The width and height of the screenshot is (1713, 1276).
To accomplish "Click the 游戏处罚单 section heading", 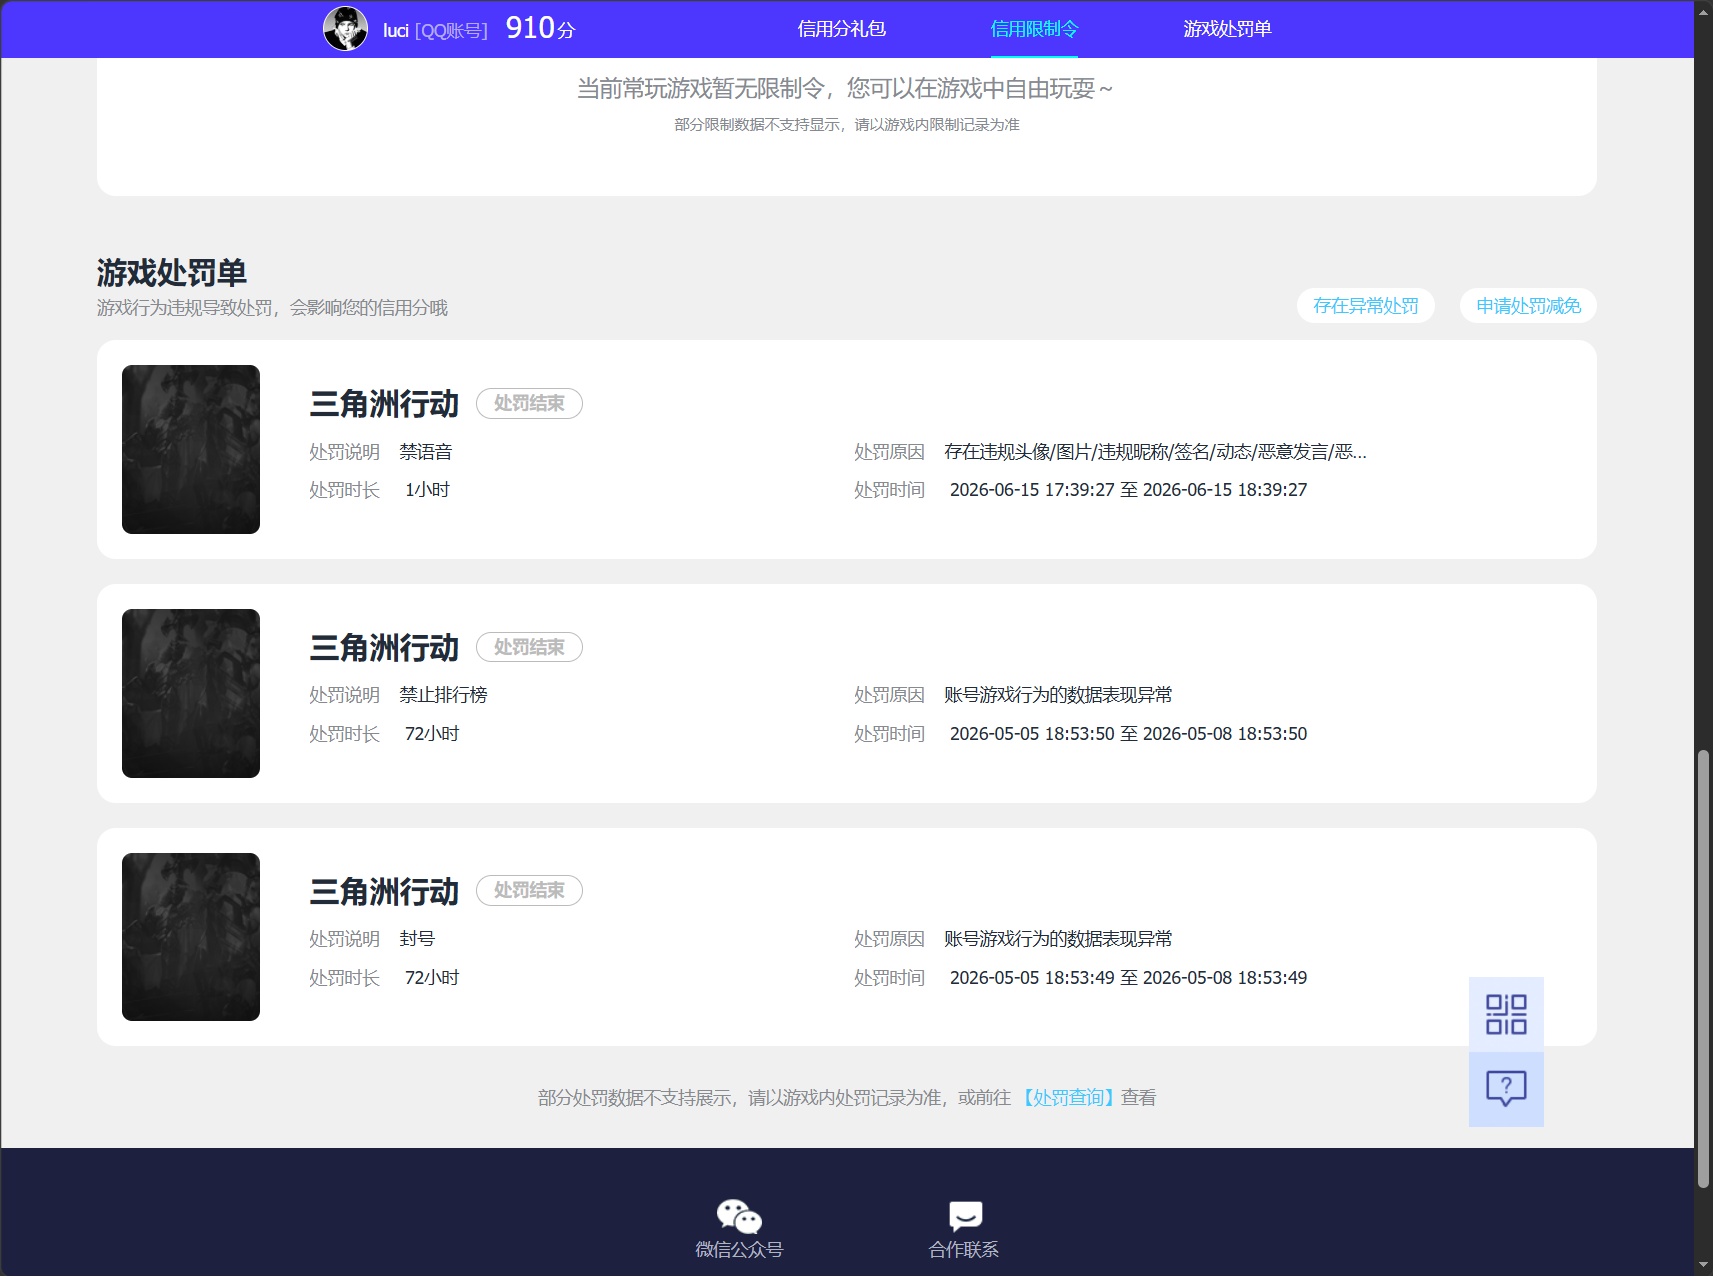I will 172,272.
